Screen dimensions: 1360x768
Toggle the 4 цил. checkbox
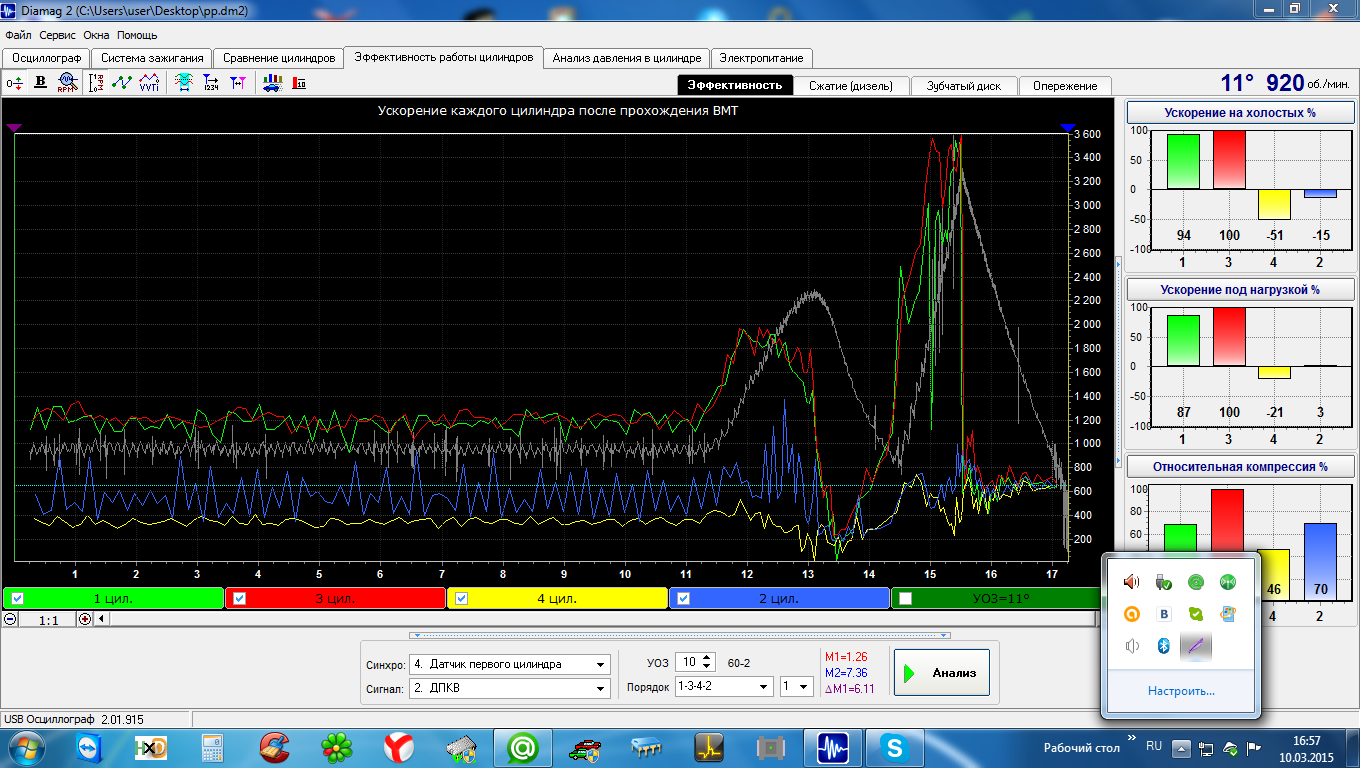[461, 598]
